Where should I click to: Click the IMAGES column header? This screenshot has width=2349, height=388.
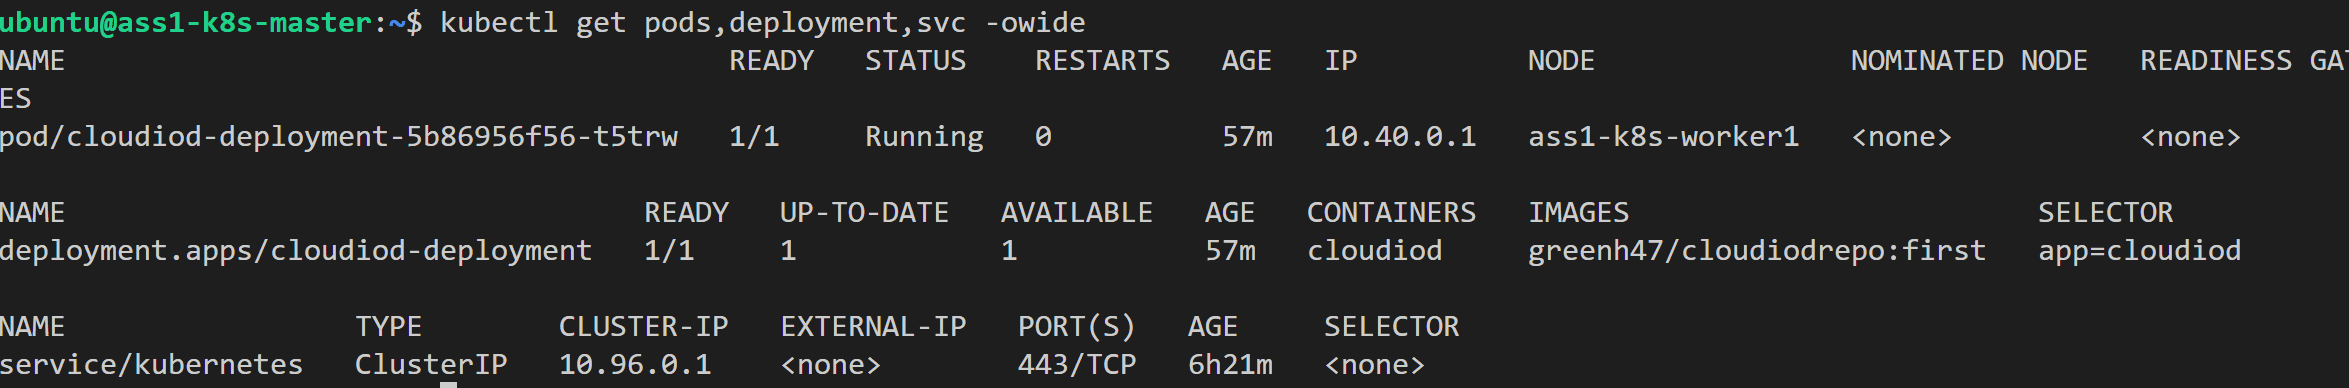pos(1578,213)
